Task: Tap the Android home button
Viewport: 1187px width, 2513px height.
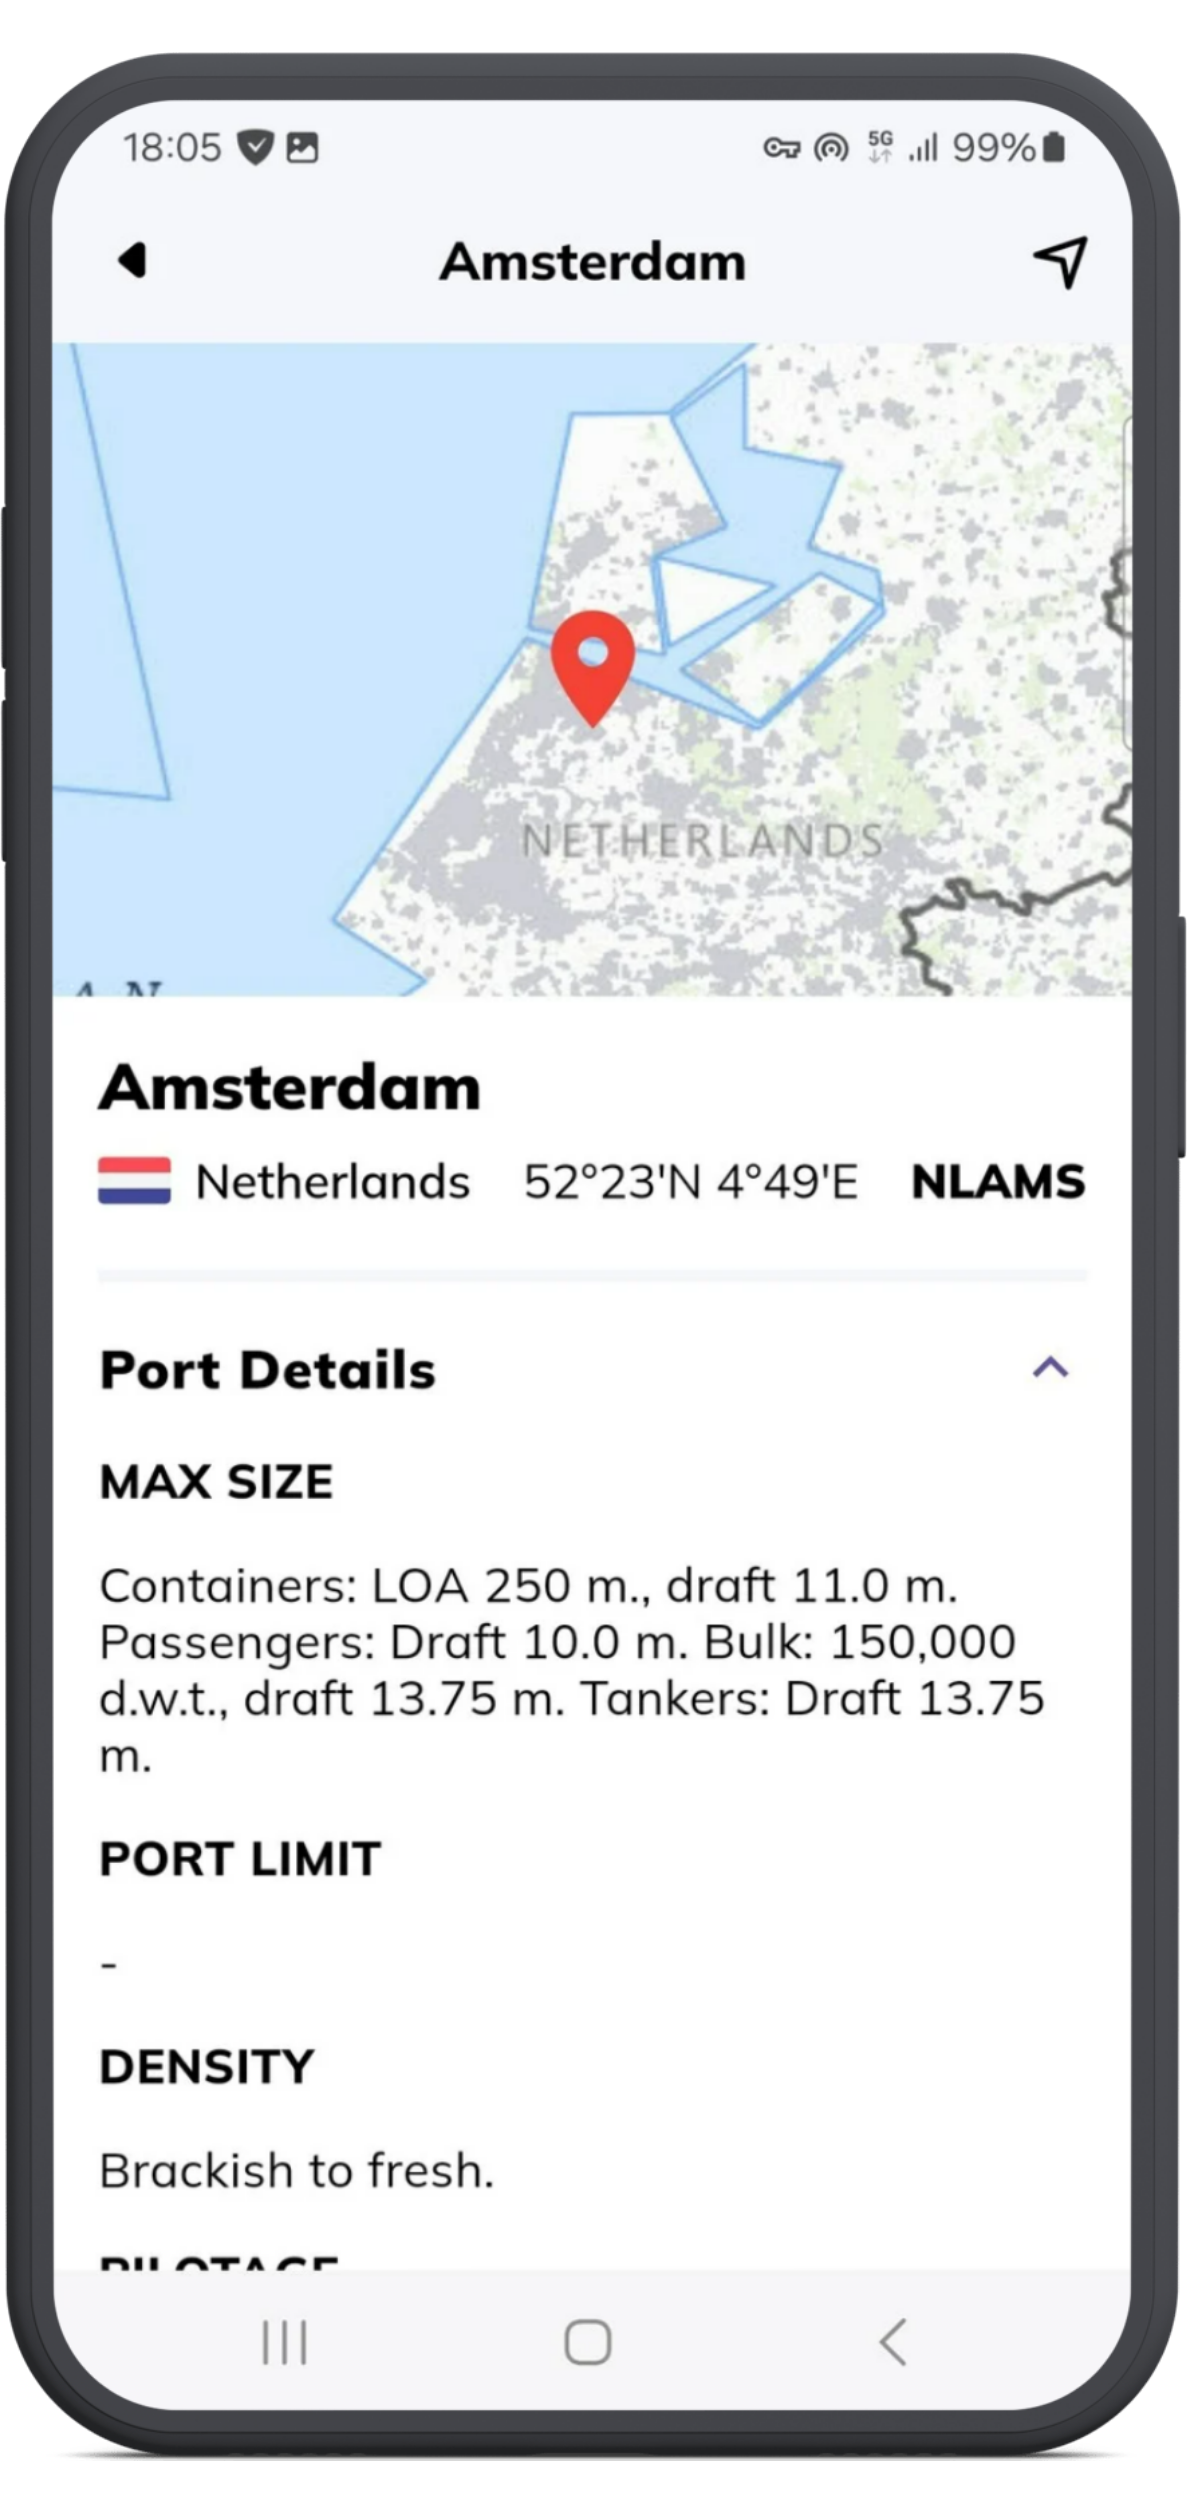Action: tap(588, 2342)
